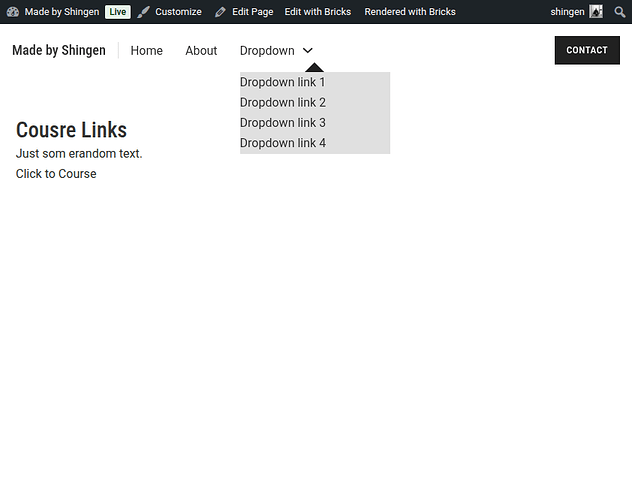Open Edit with Bricks in admin bar

pyautogui.click(x=317, y=12)
